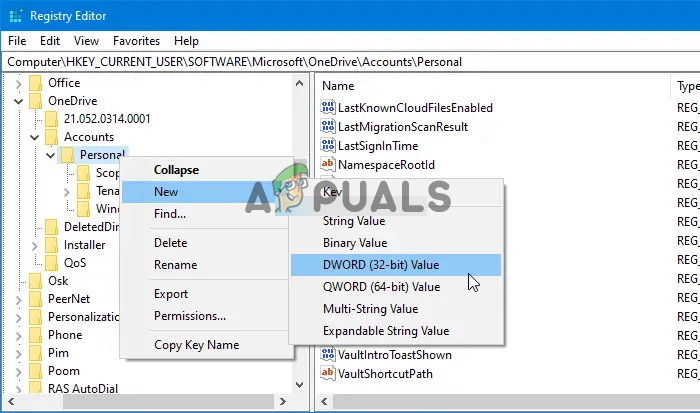
Task: Expand the PeerNet key
Action: point(18,300)
